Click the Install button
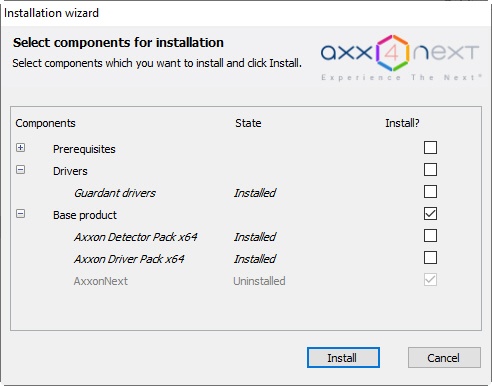Viewport: 492px width, 386px height. coord(343,358)
